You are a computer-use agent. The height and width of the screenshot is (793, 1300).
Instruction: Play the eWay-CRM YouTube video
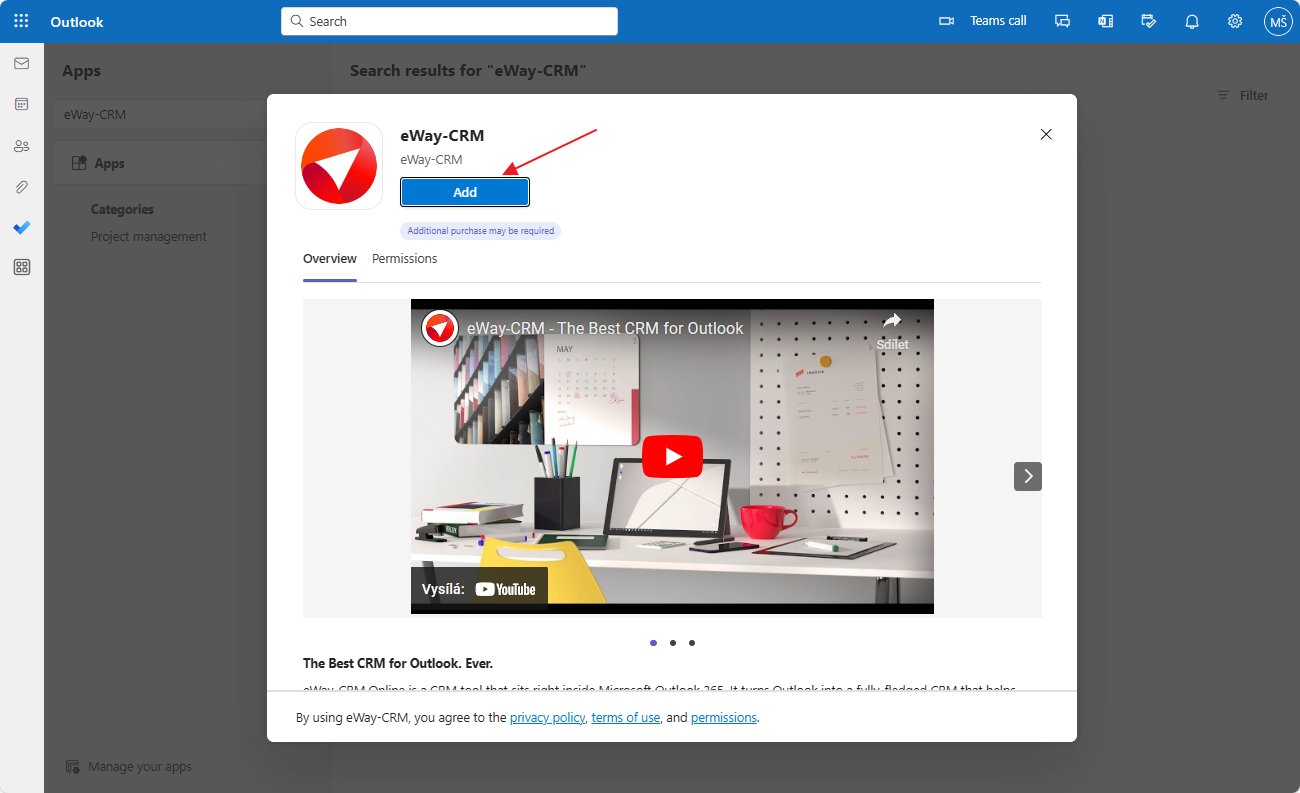[672, 456]
